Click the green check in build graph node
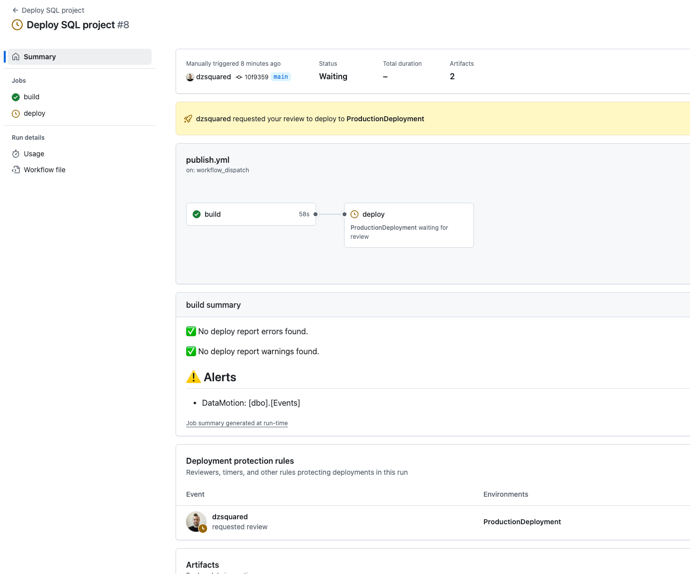The image size is (690, 574). tap(197, 214)
